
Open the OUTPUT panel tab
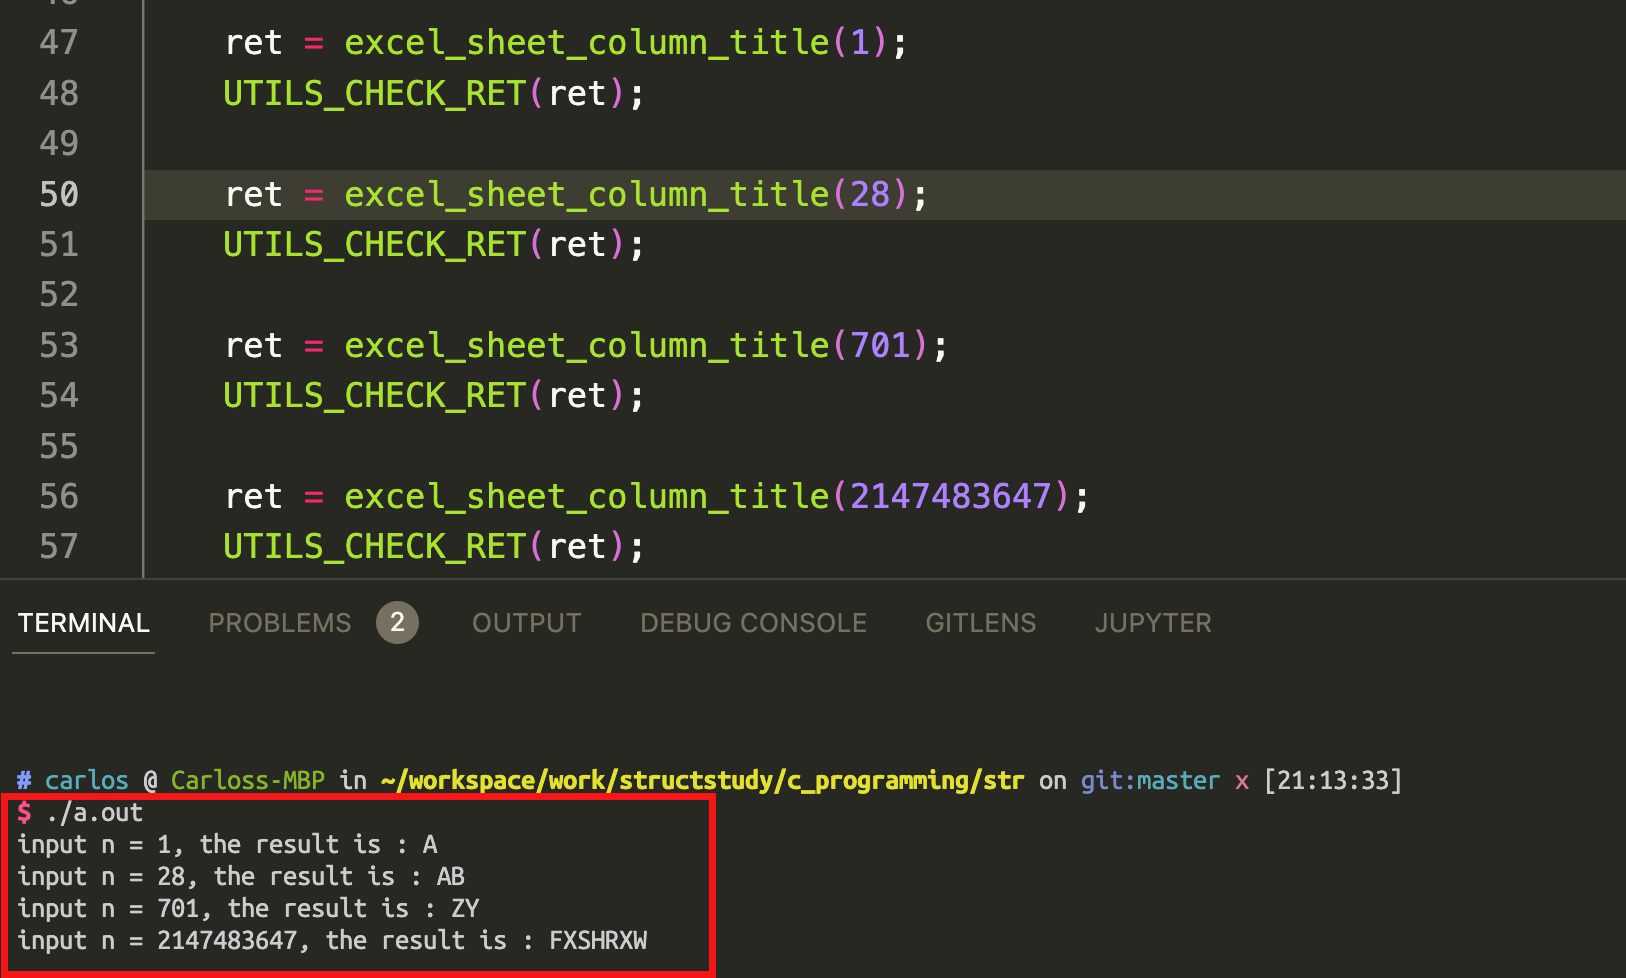[526, 622]
